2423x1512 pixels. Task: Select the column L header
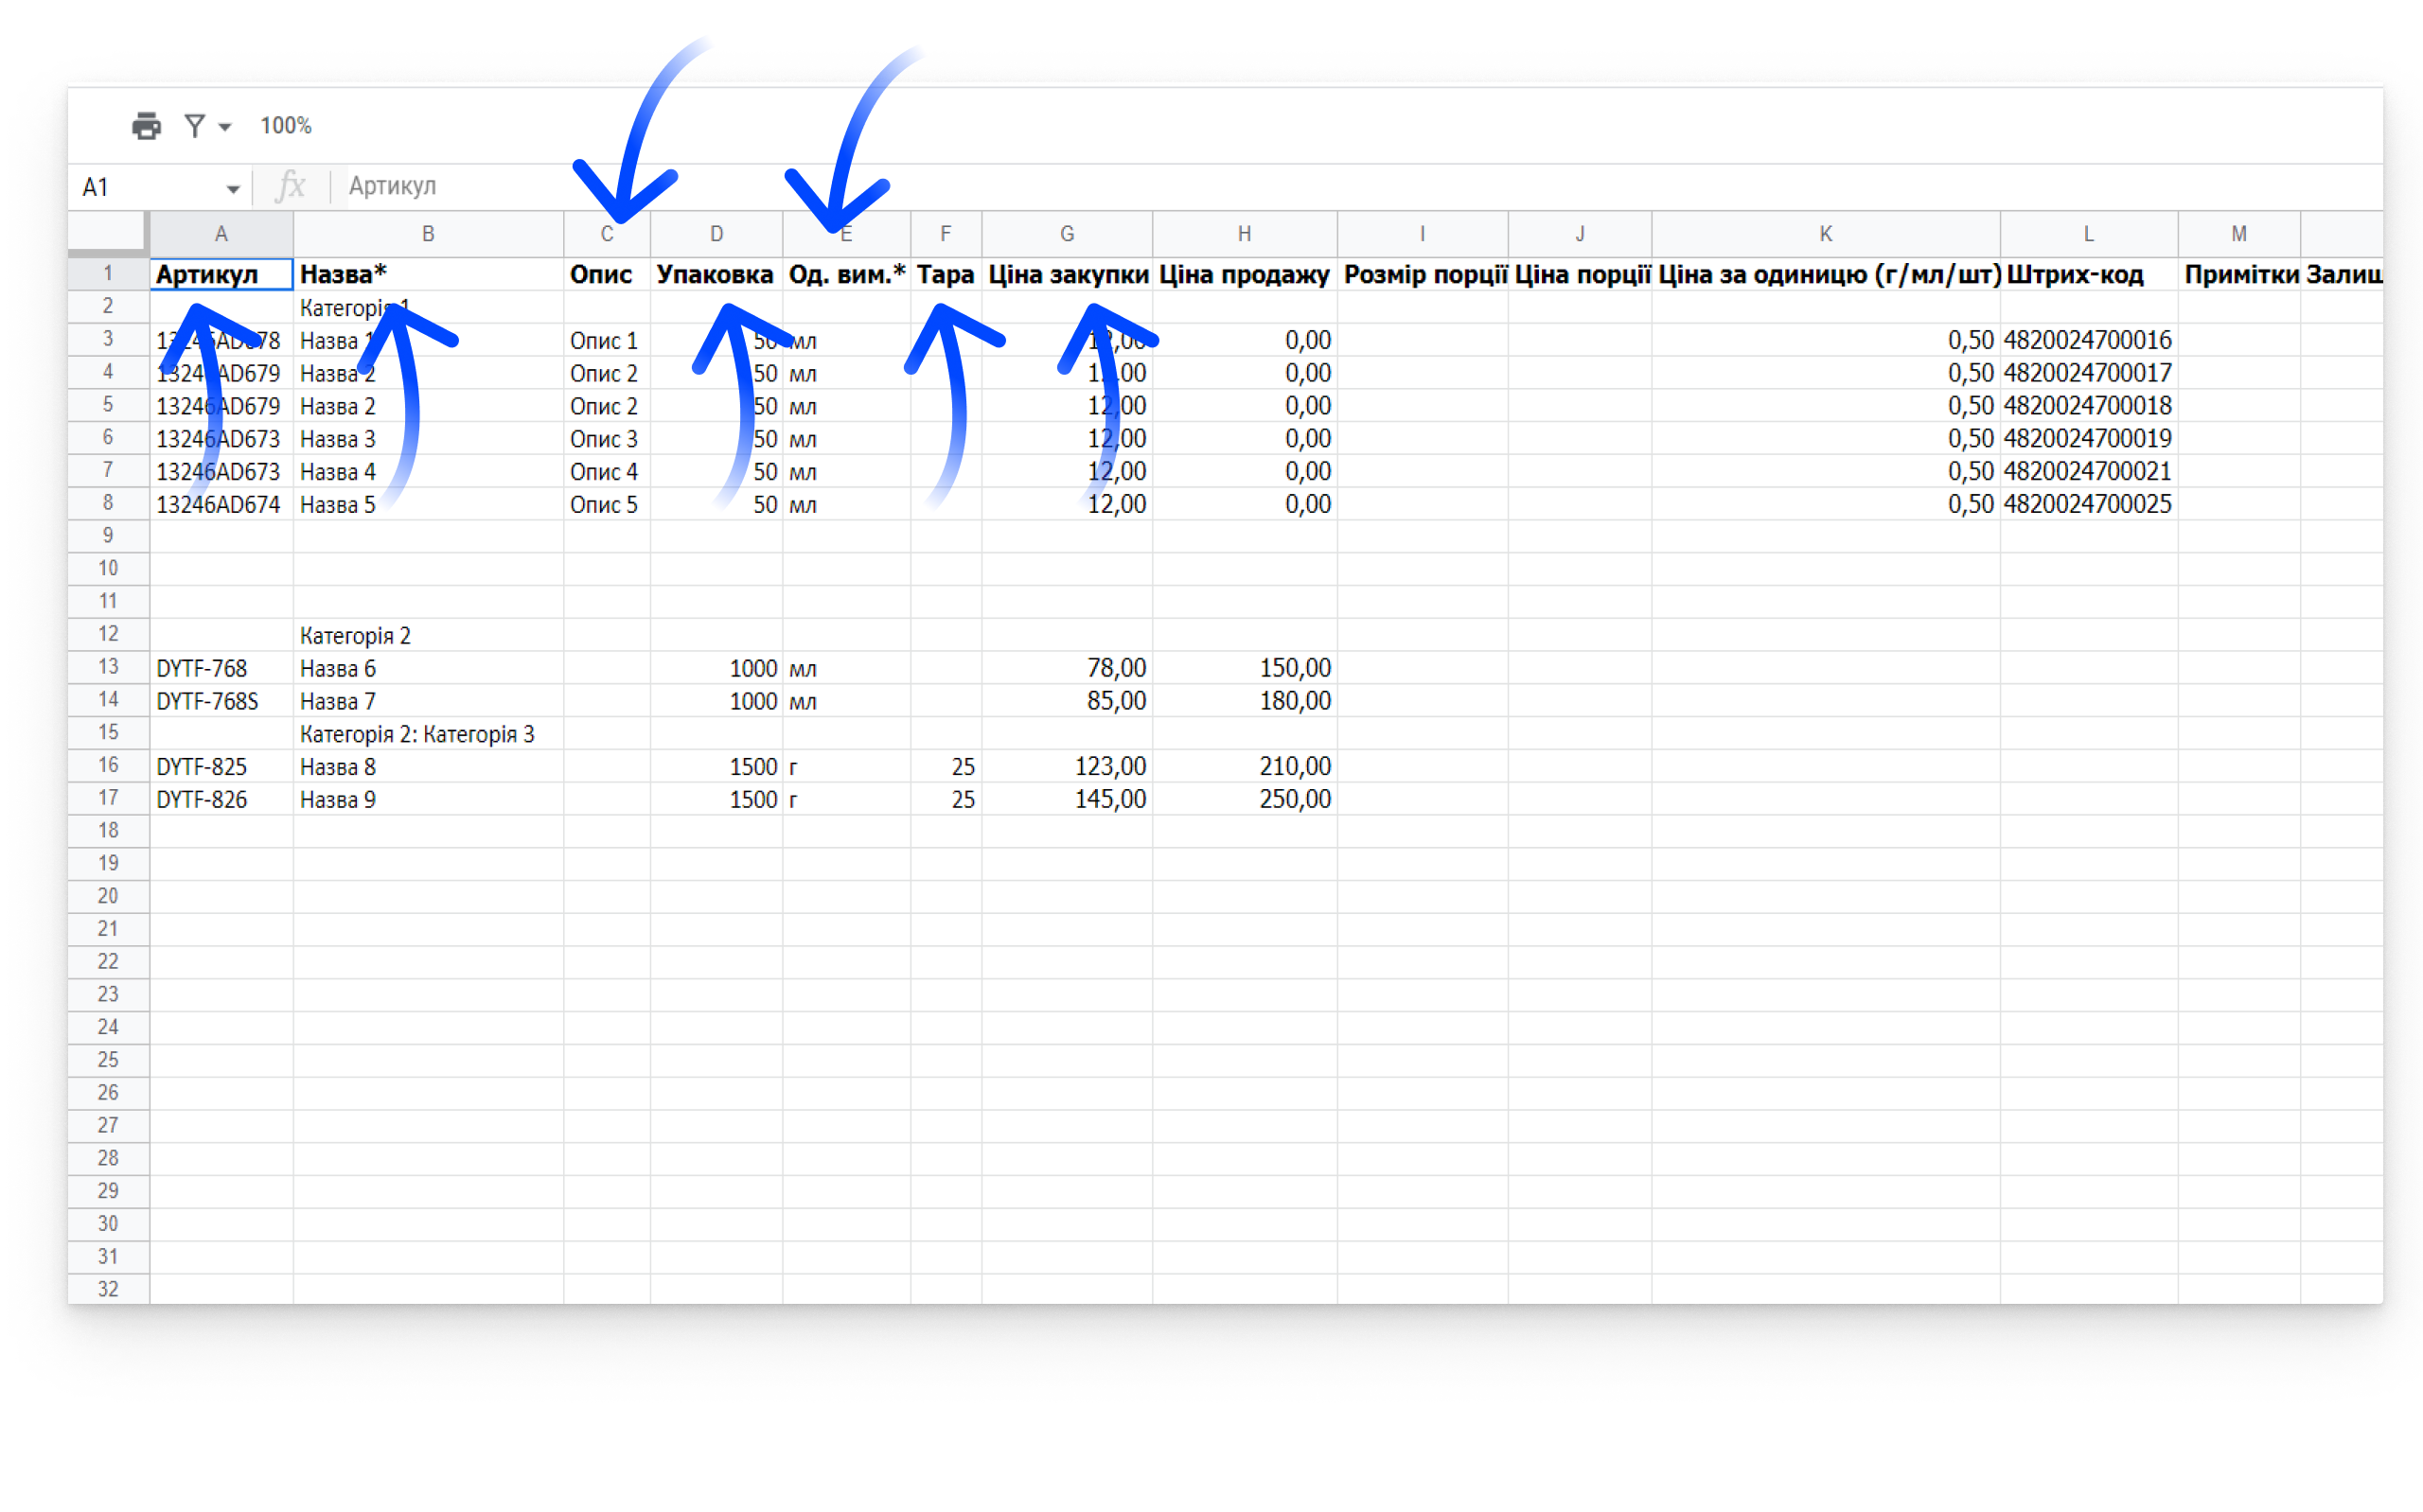point(2088,234)
